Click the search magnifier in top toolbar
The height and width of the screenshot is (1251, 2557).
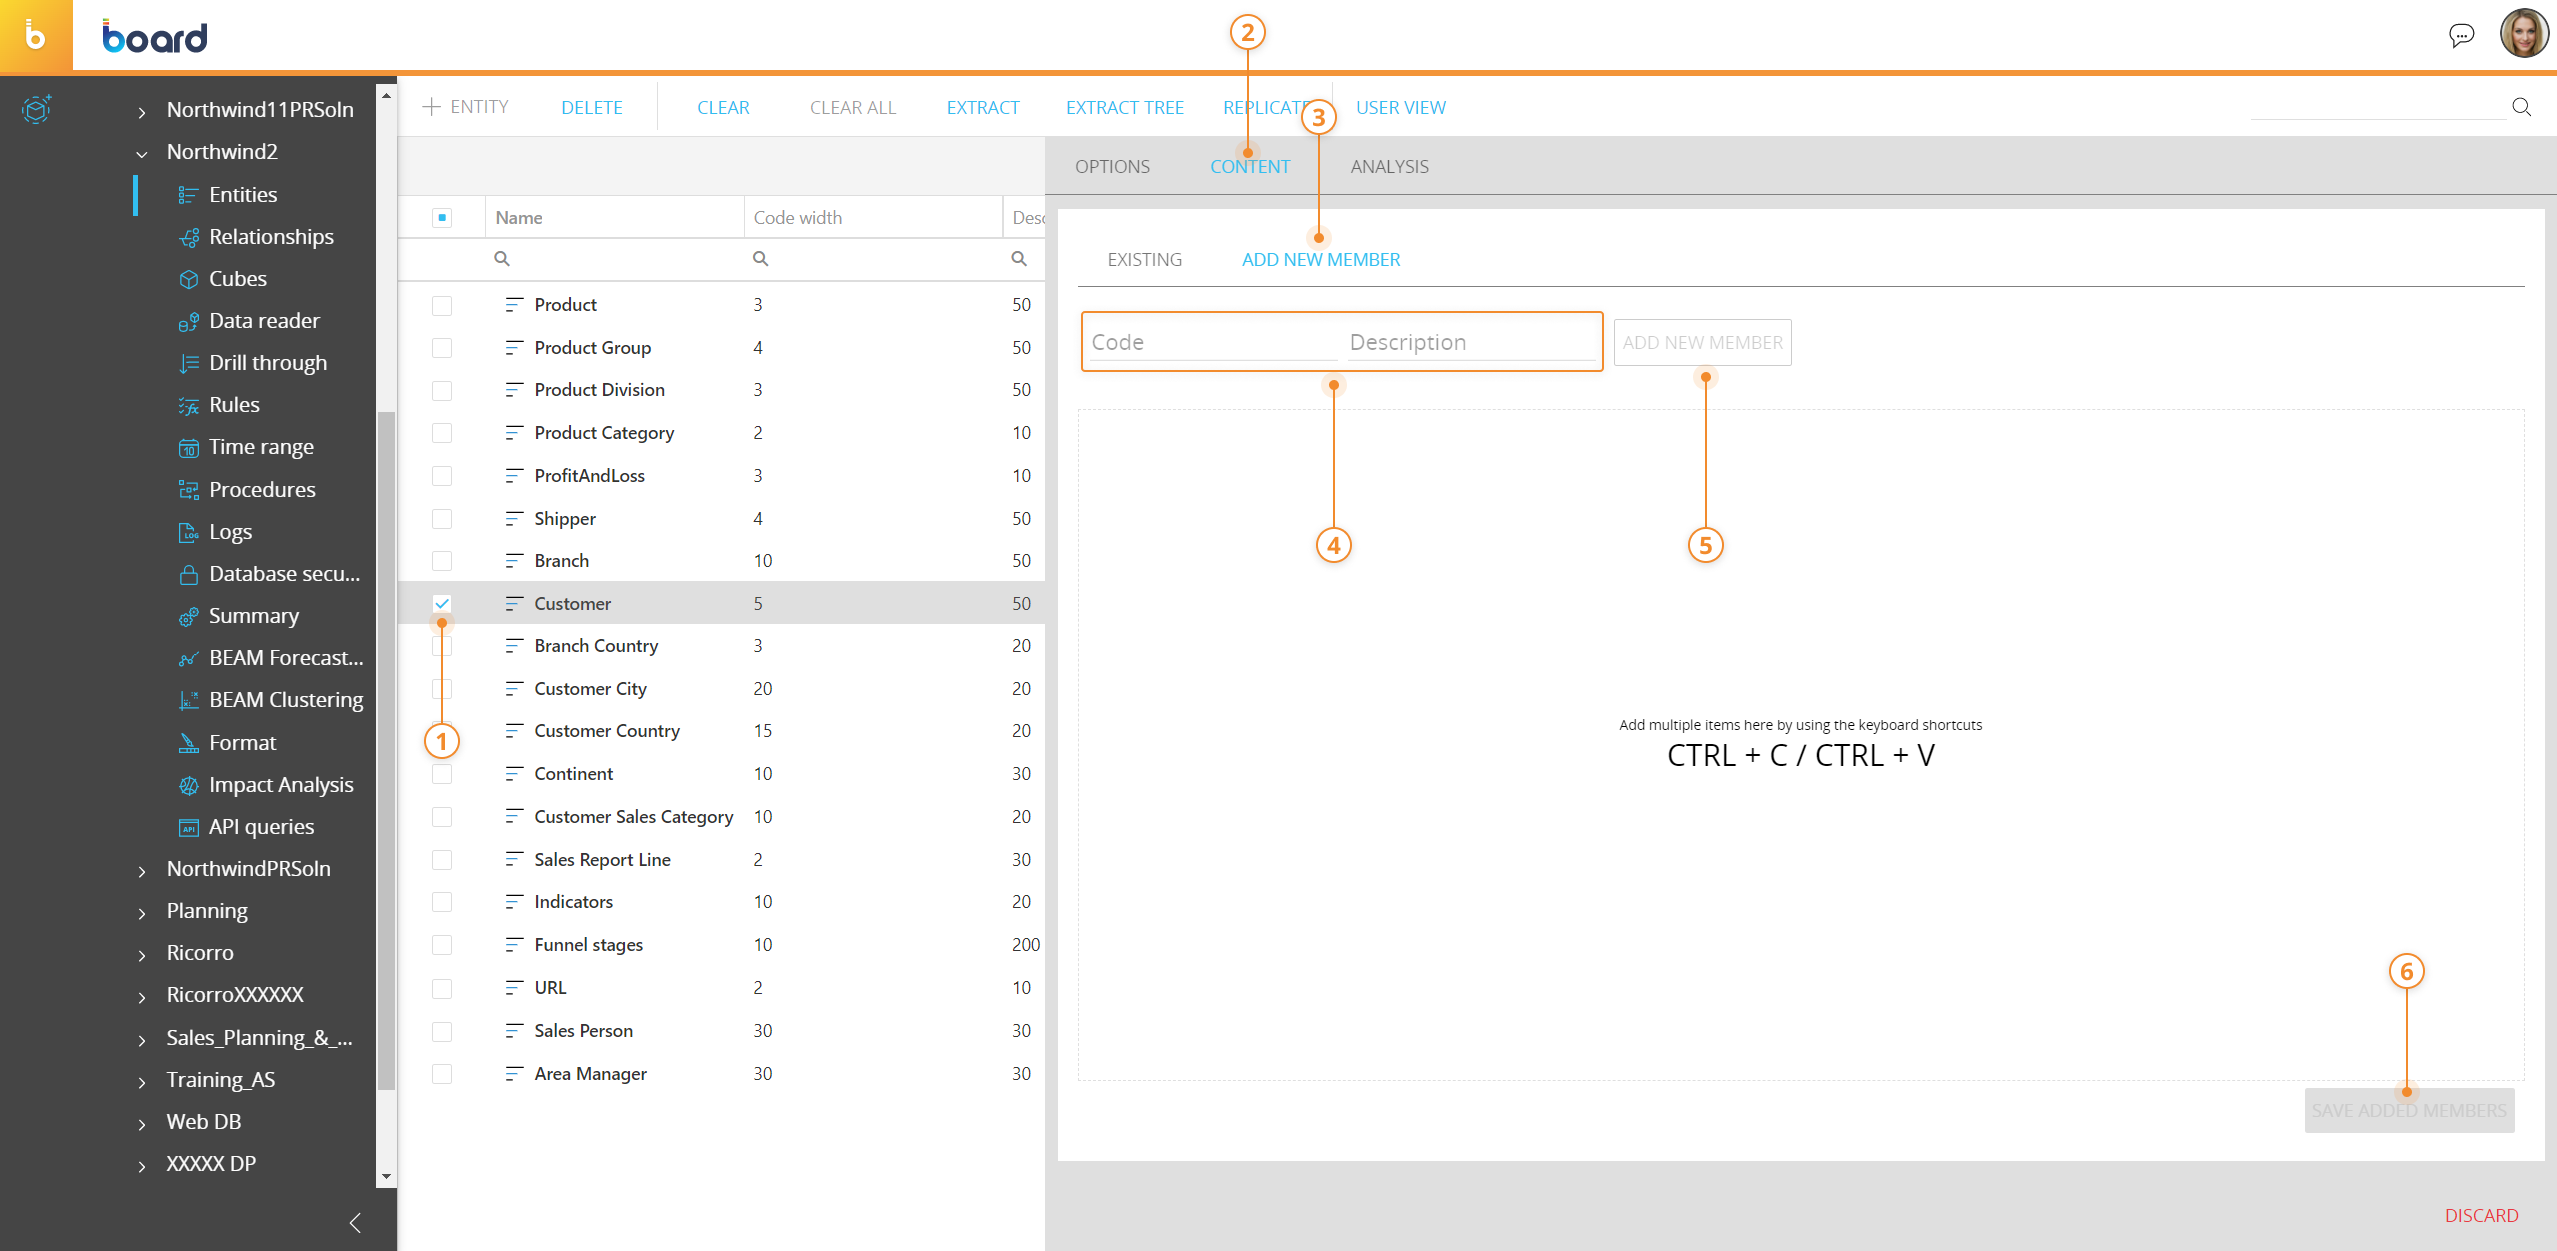tap(2521, 107)
